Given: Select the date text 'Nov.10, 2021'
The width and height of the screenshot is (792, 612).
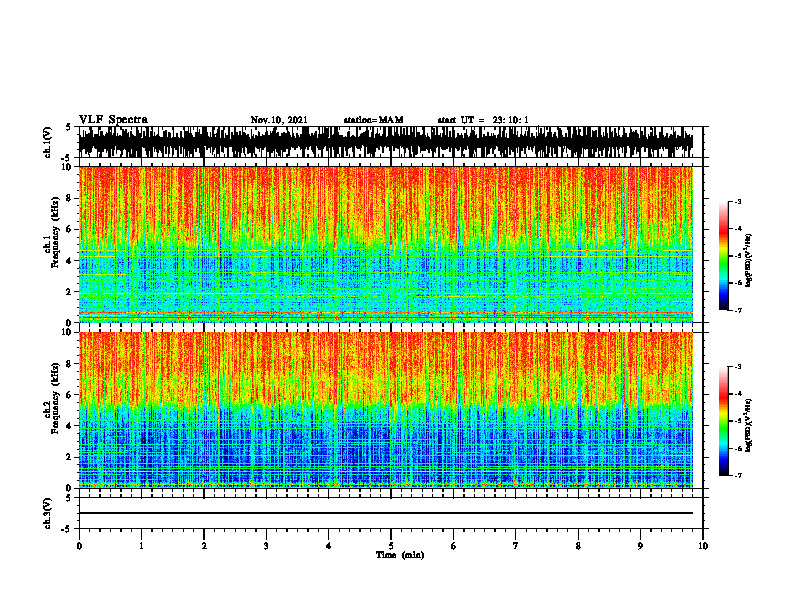Looking at the screenshot, I should 279,120.
